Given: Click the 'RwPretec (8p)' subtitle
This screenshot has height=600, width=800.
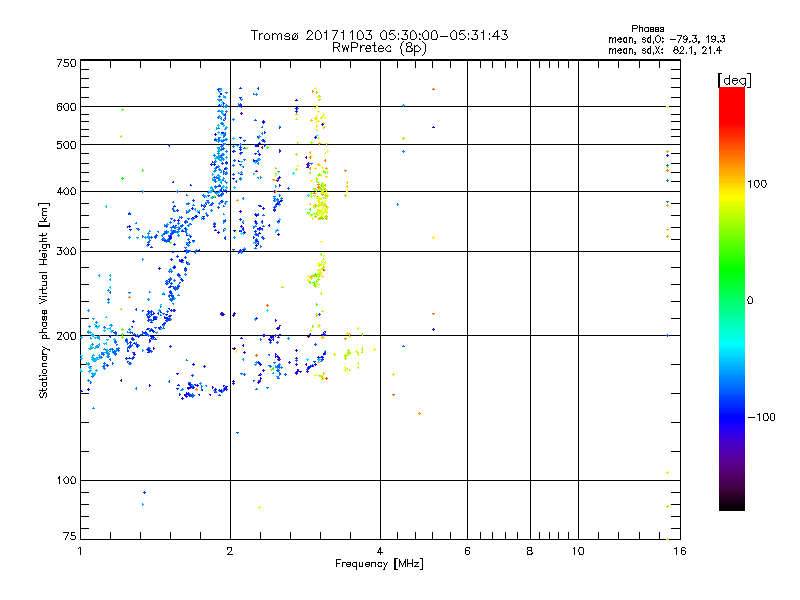Looking at the screenshot, I should (x=379, y=48).
